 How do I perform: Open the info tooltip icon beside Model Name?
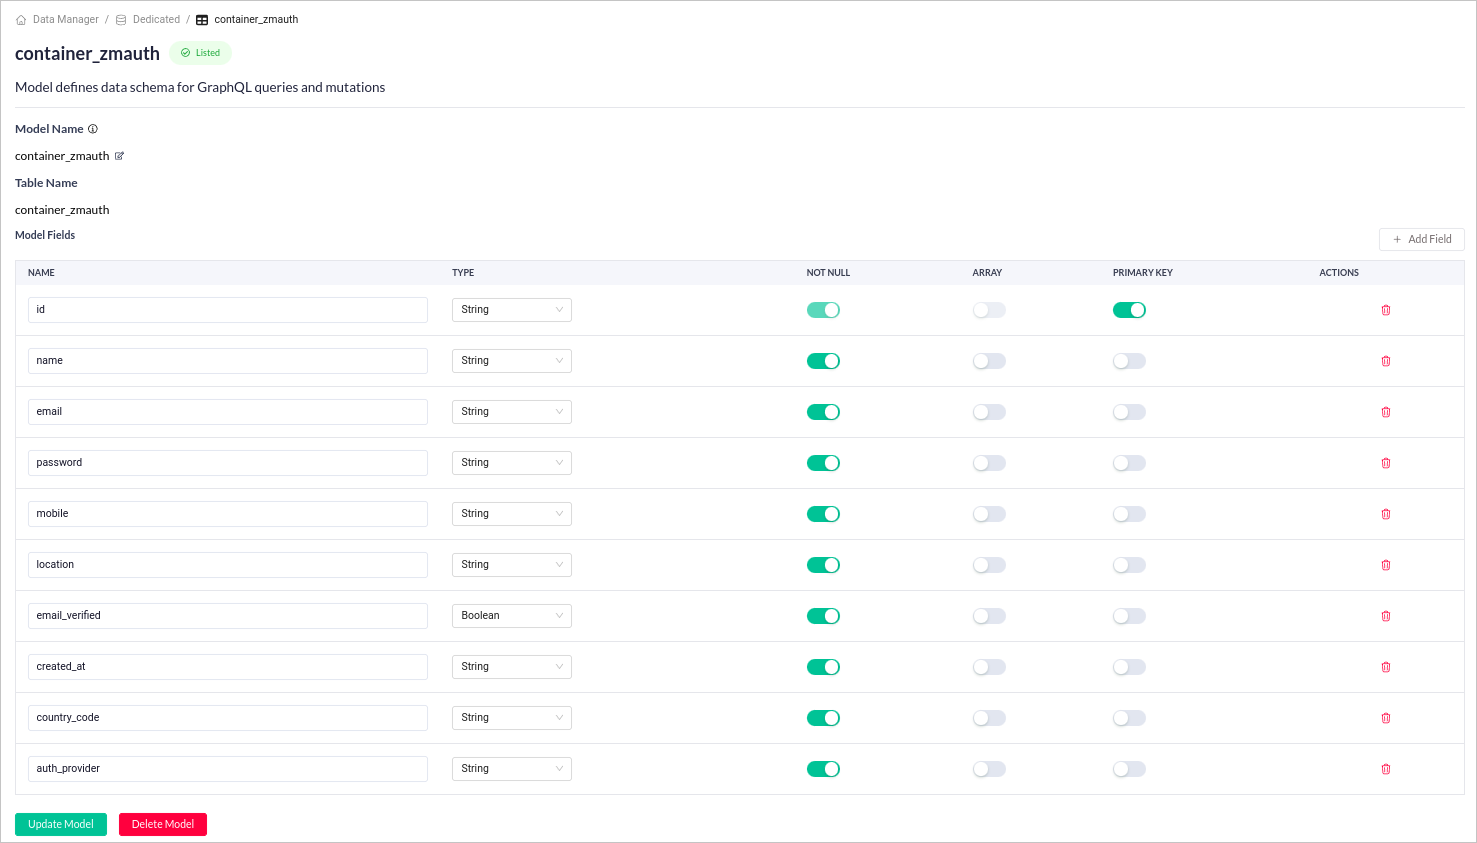[x=92, y=128]
